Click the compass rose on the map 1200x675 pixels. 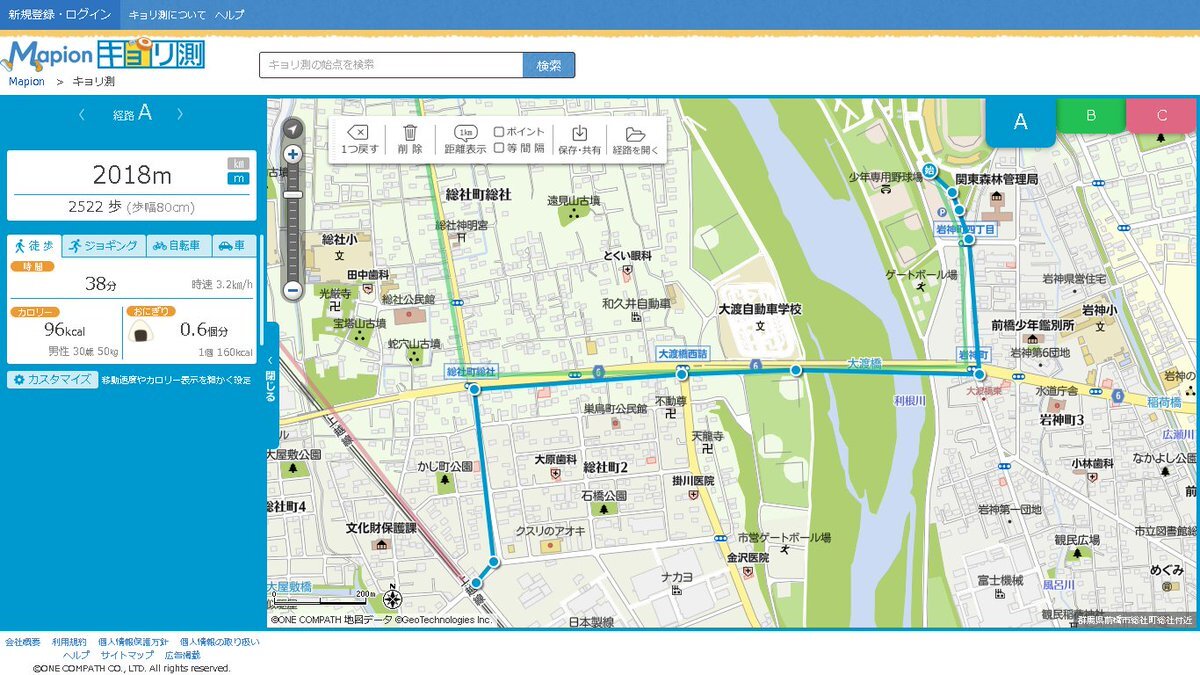(393, 600)
